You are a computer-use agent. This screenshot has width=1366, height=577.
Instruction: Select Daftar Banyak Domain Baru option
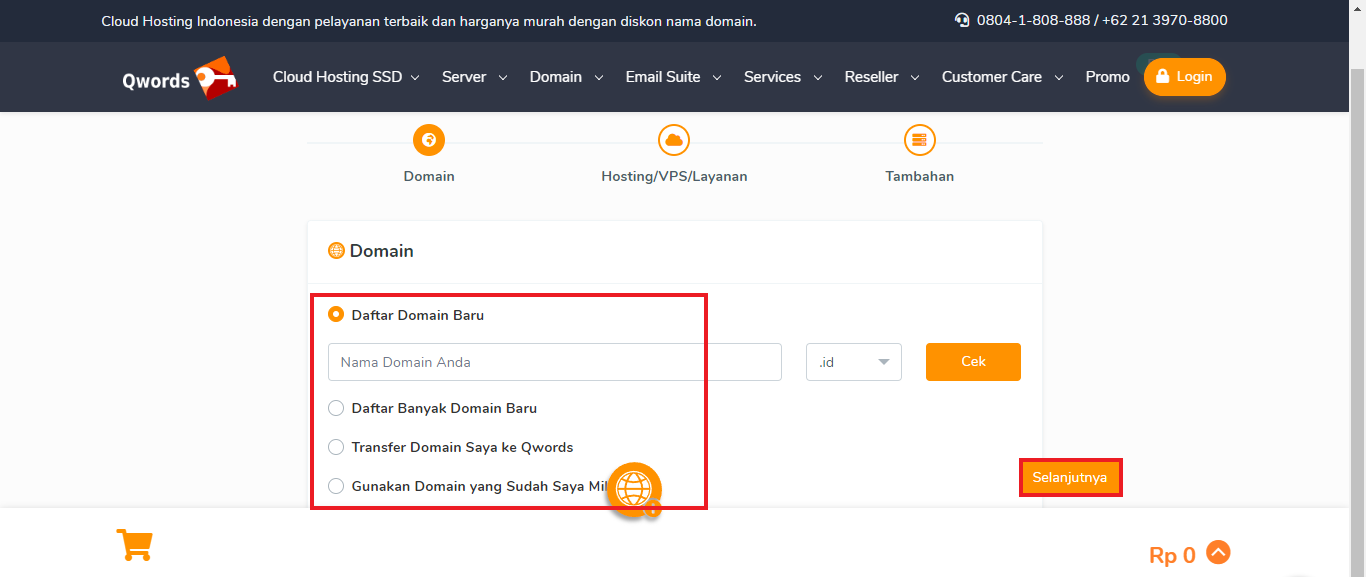point(337,408)
